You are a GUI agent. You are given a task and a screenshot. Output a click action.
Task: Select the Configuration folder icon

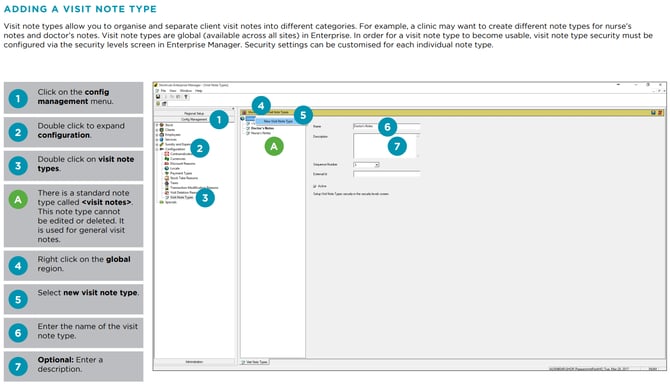(x=162, y=149)
